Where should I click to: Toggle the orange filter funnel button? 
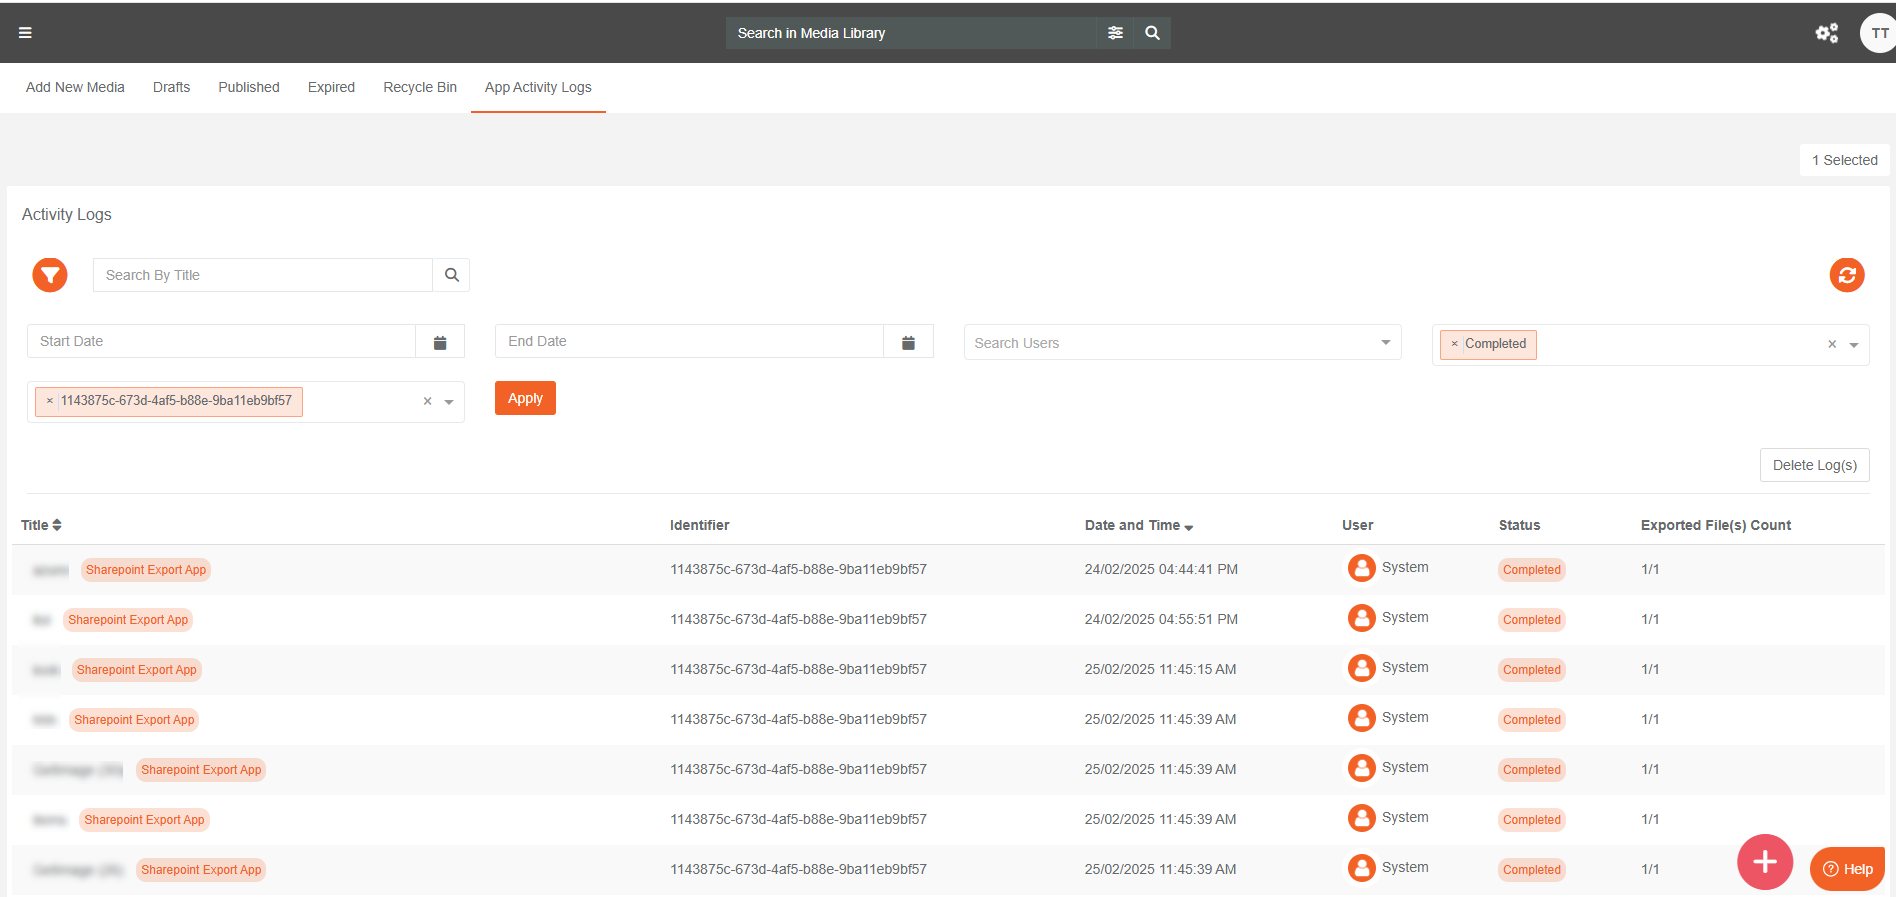[50, 275]
